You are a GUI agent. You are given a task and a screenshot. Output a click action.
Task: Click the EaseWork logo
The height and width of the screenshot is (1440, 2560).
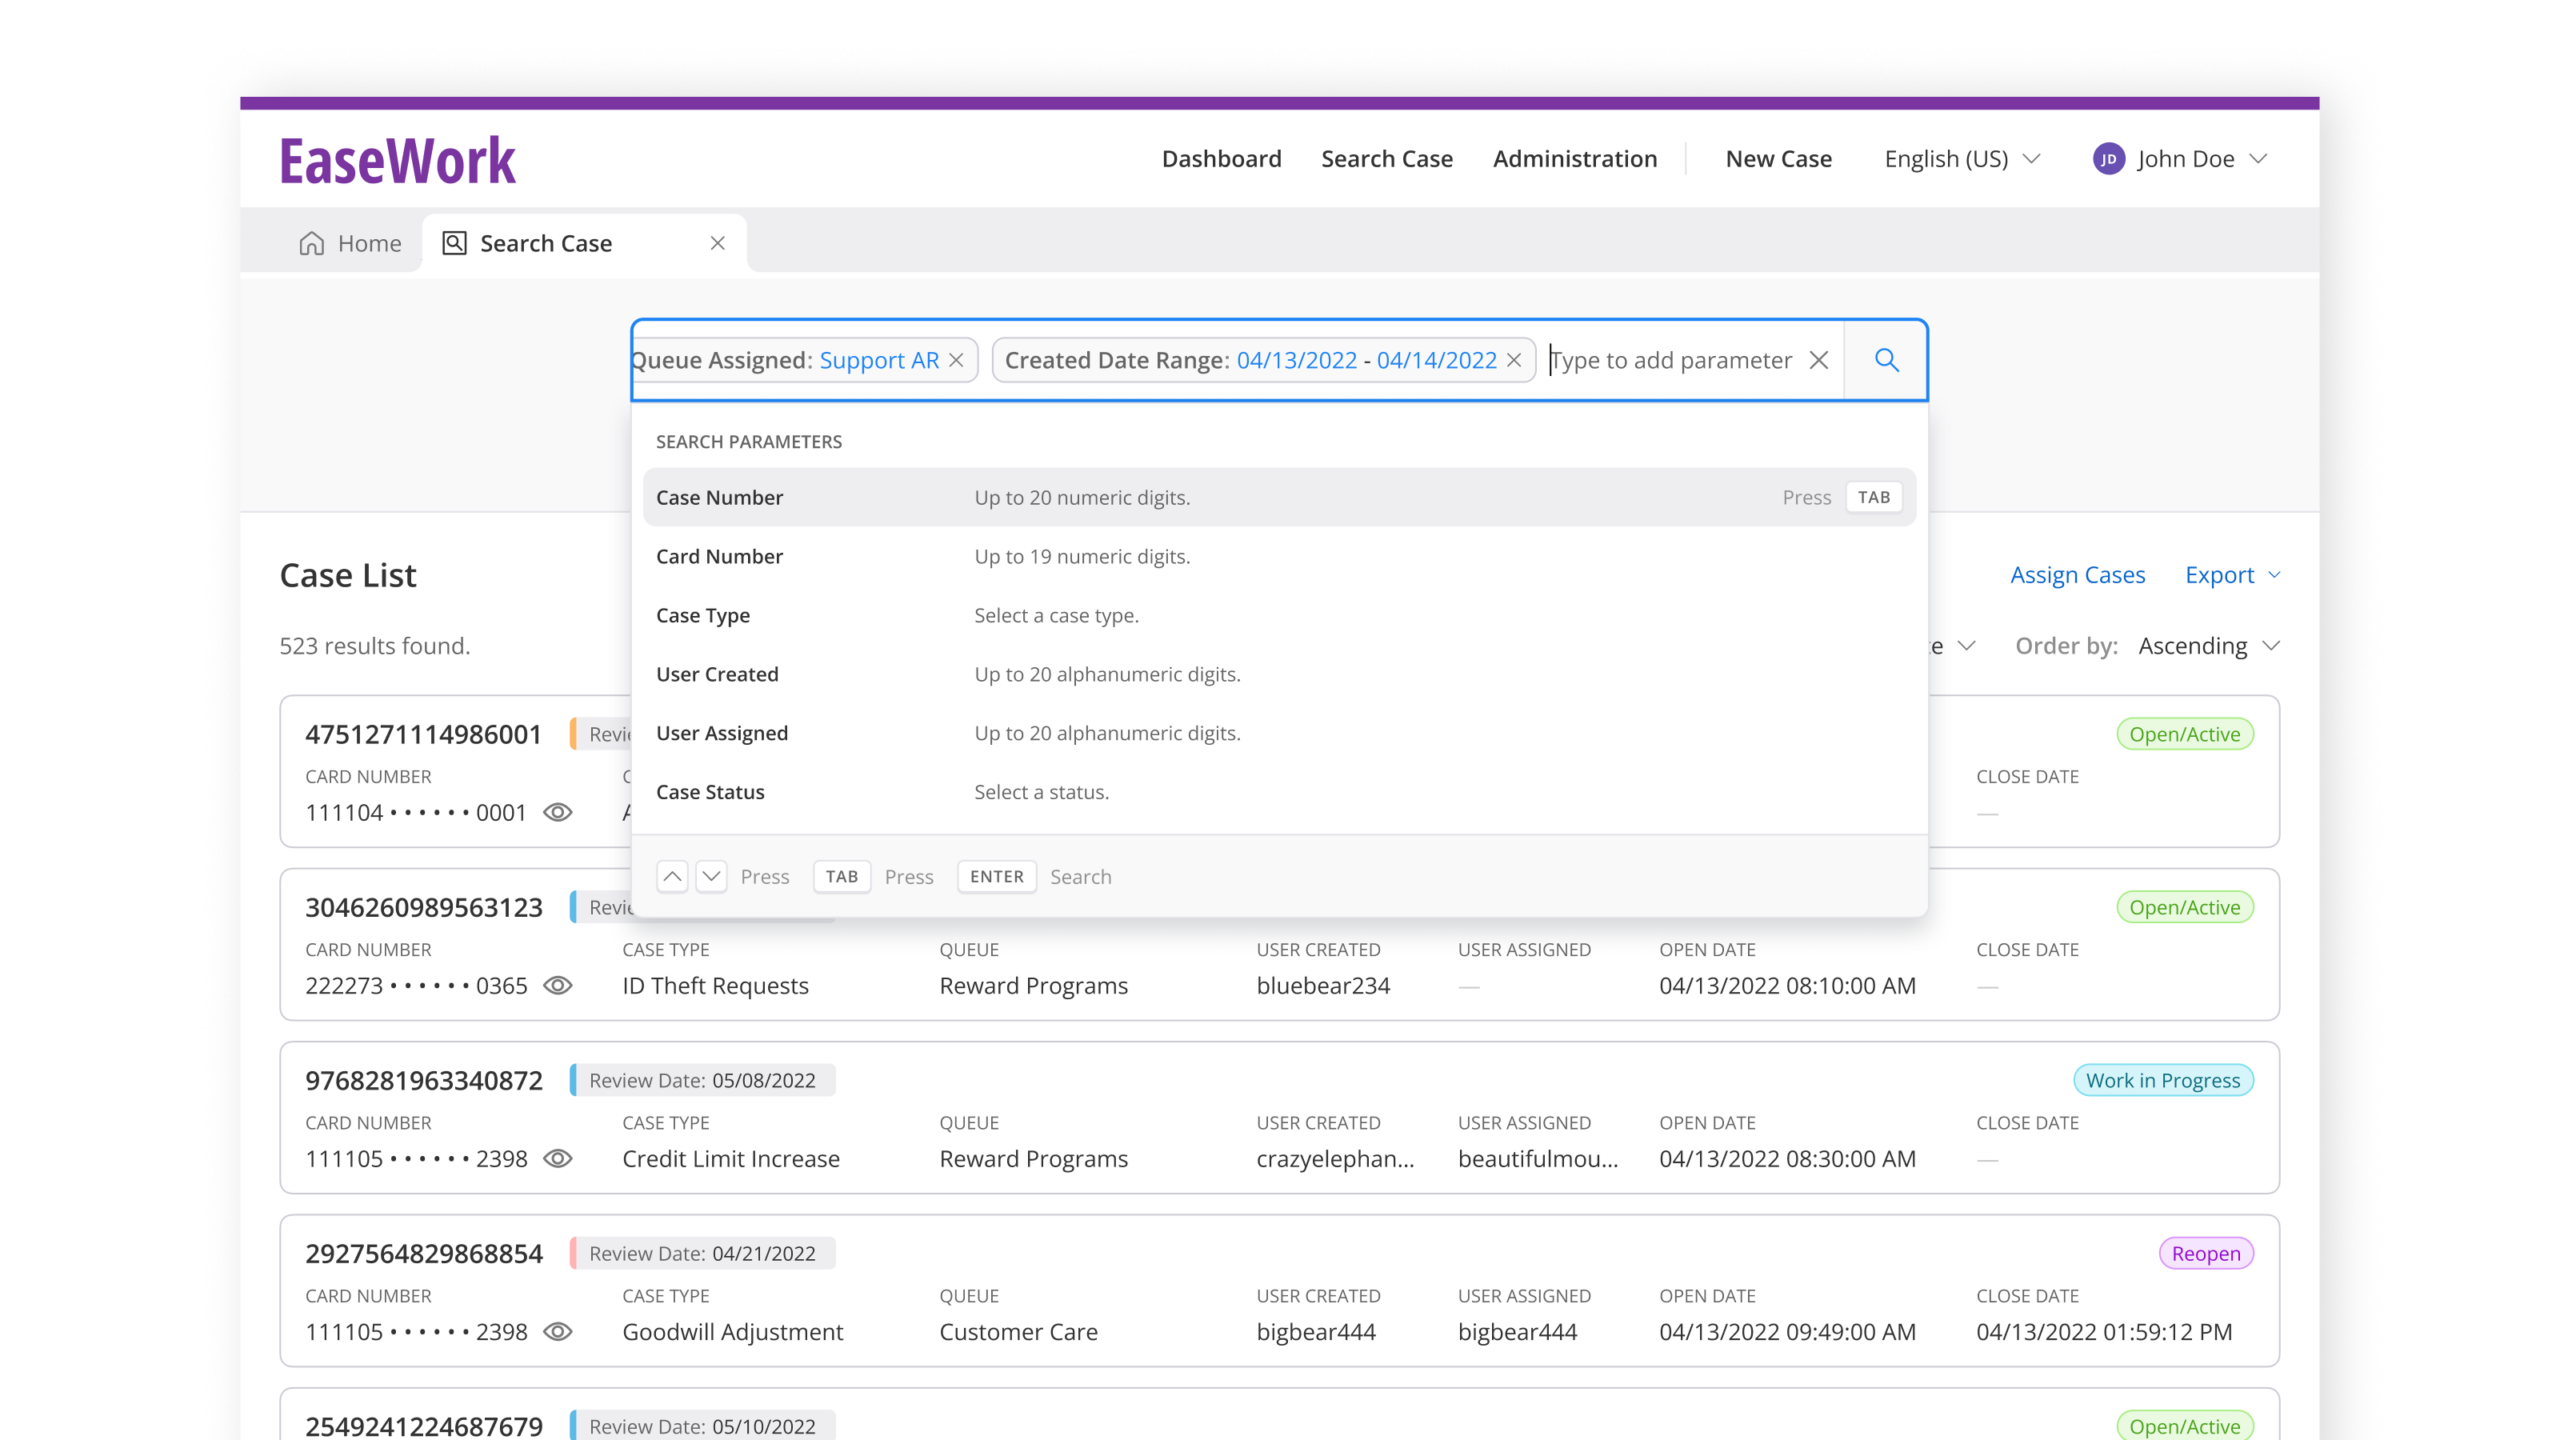[x=397, y=158]
